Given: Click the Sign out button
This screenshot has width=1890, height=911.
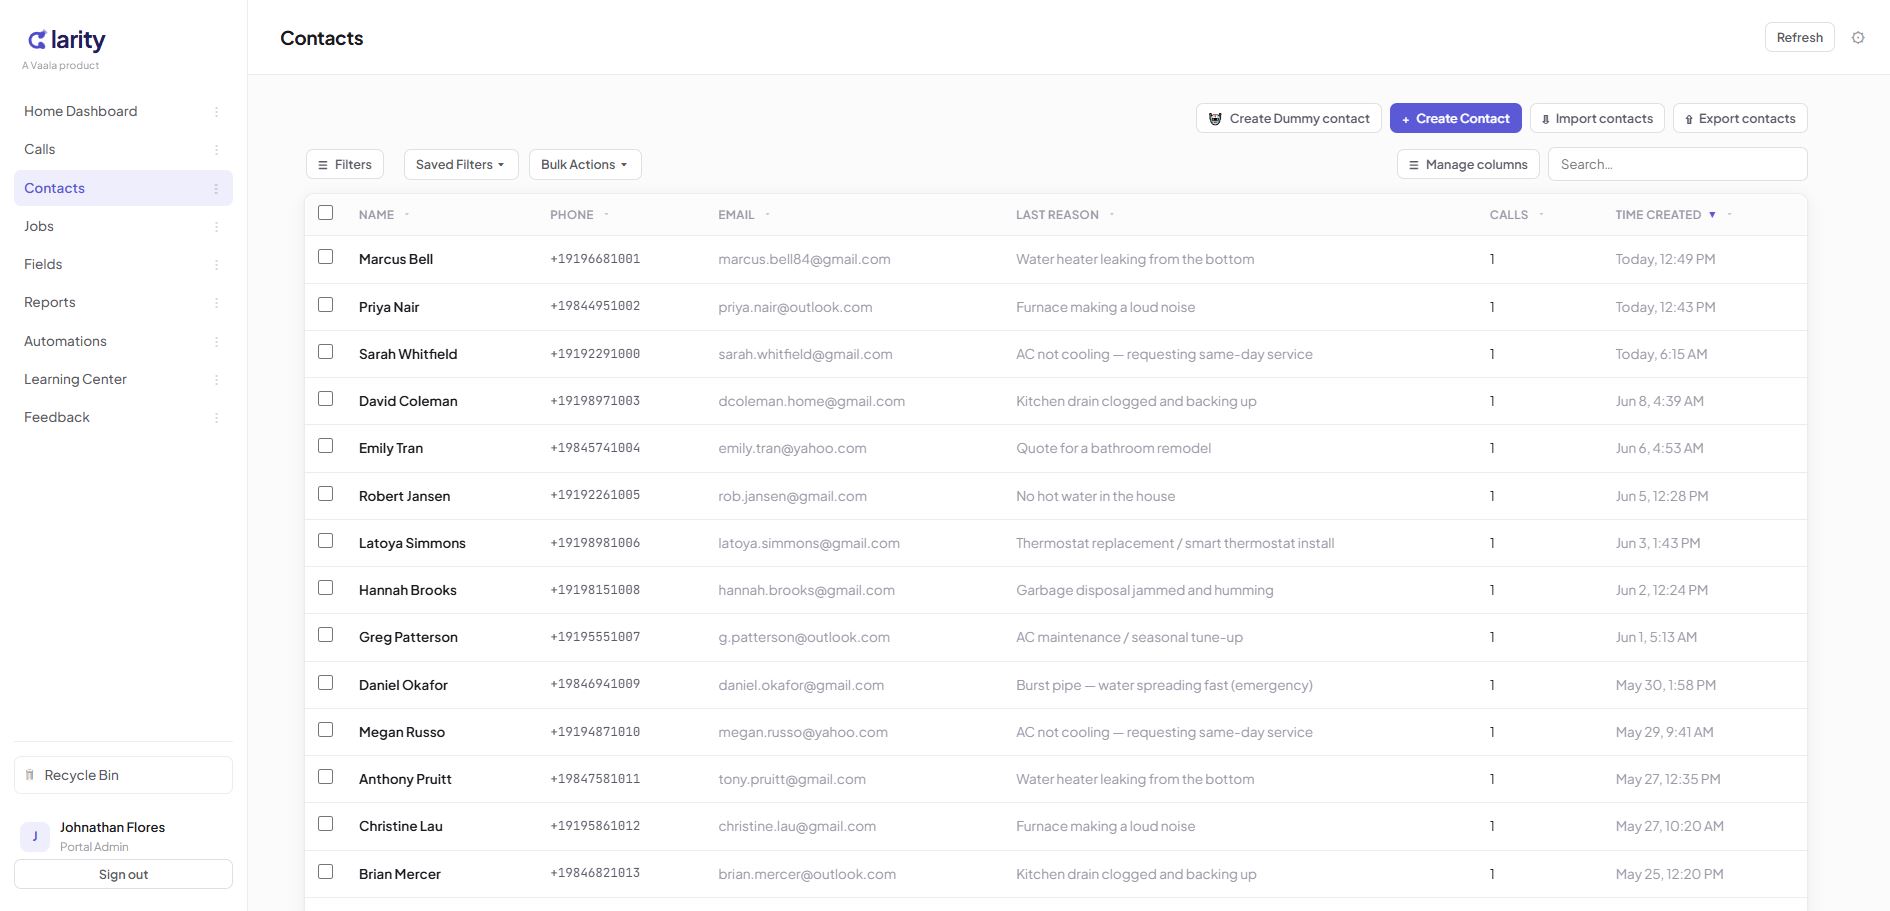Looking at the screenshot, I should pos(123,874).
